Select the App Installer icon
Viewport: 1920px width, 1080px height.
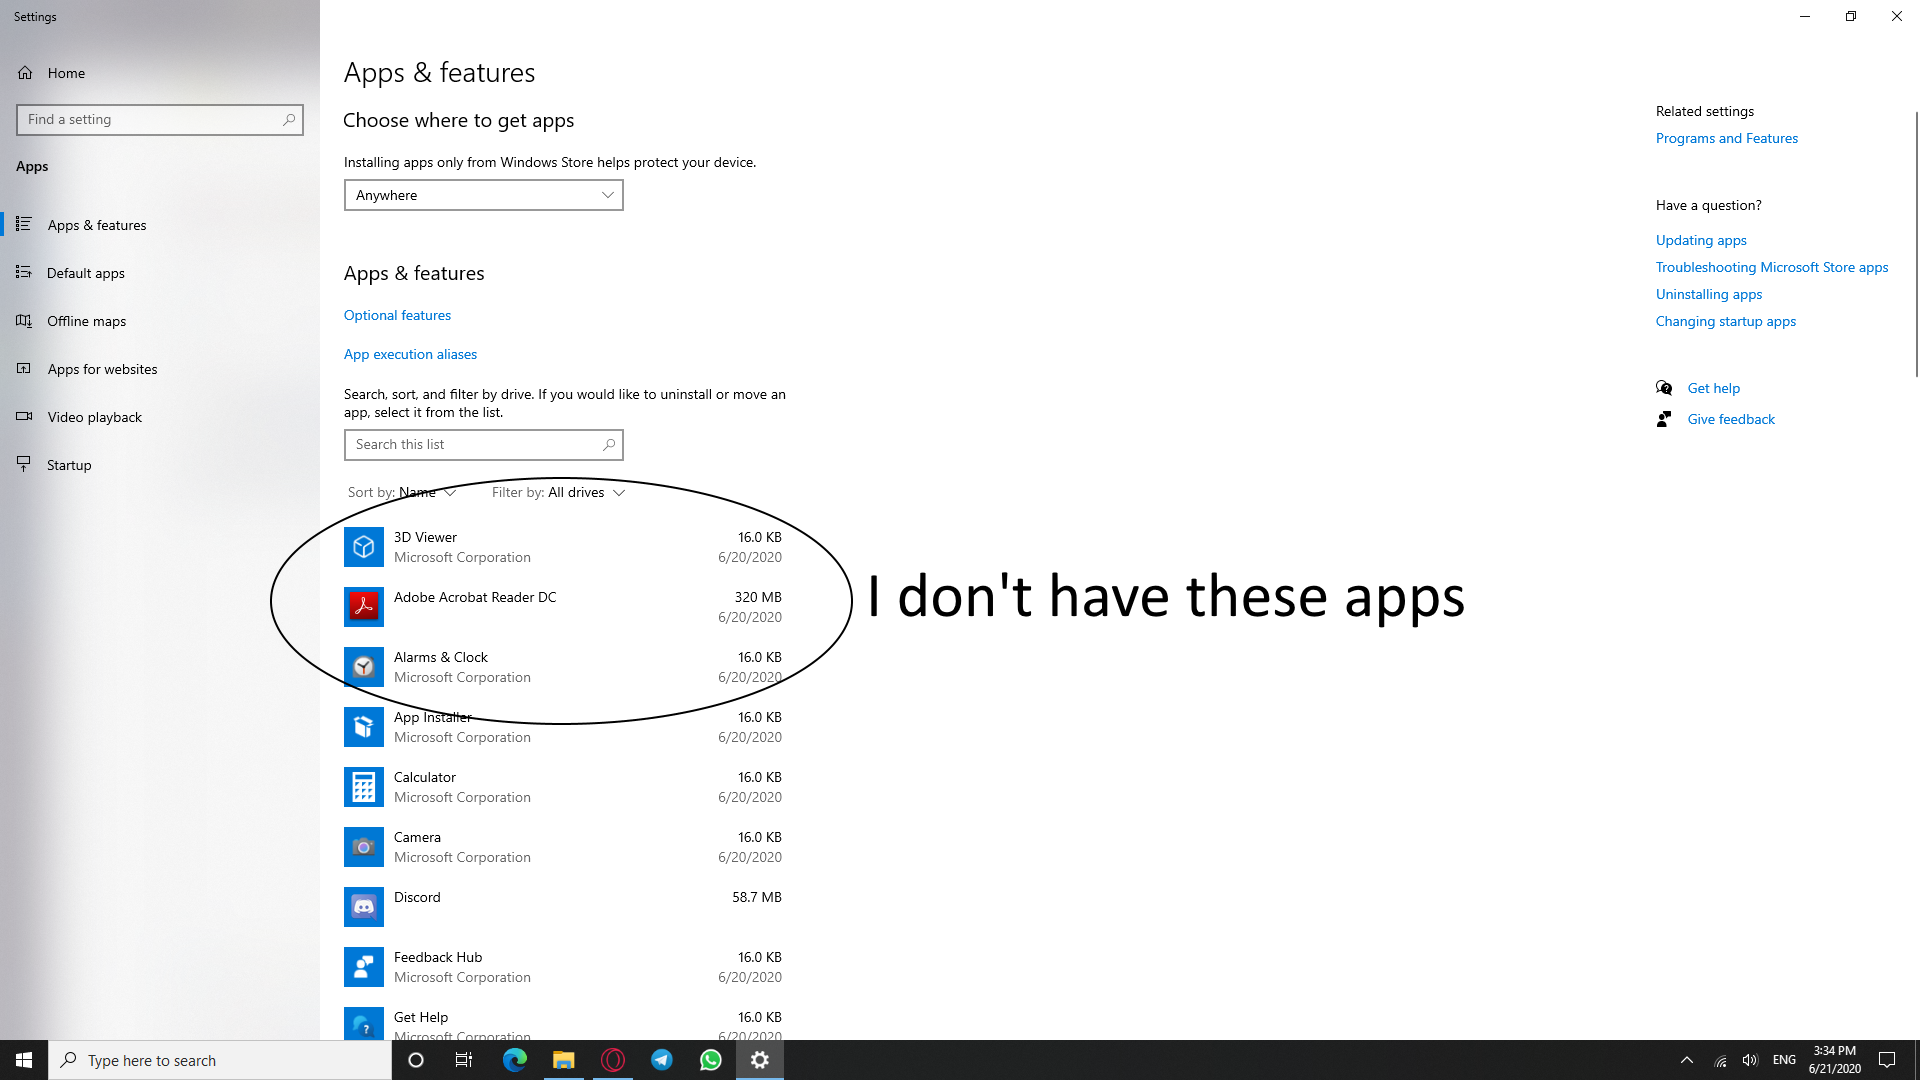[364, 727]
